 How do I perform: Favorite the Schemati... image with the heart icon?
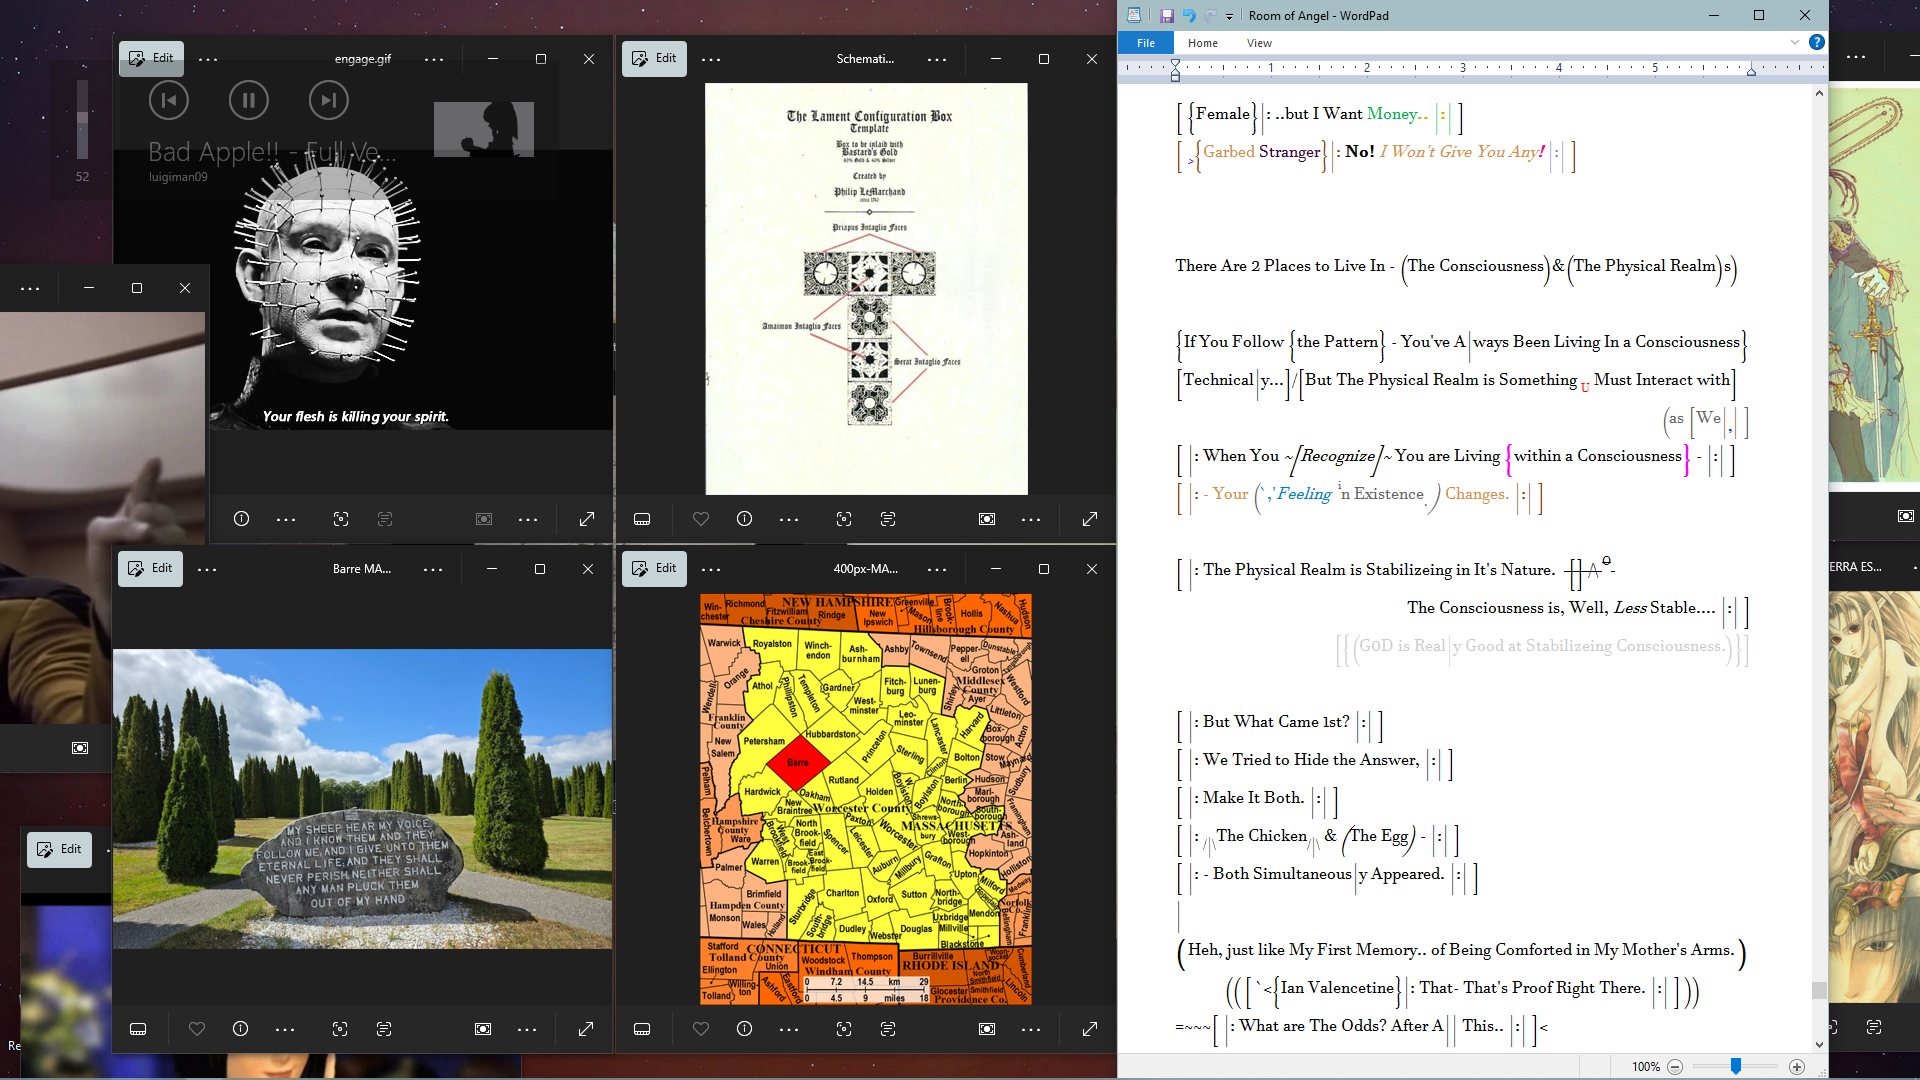coord(700,519)
